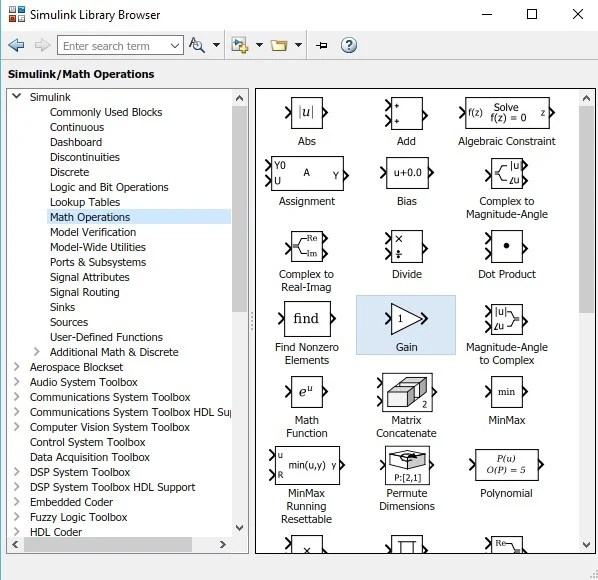598x580 pixels.
Task: Select Control System Toolbox entry
Action: (x=88, y=442)
